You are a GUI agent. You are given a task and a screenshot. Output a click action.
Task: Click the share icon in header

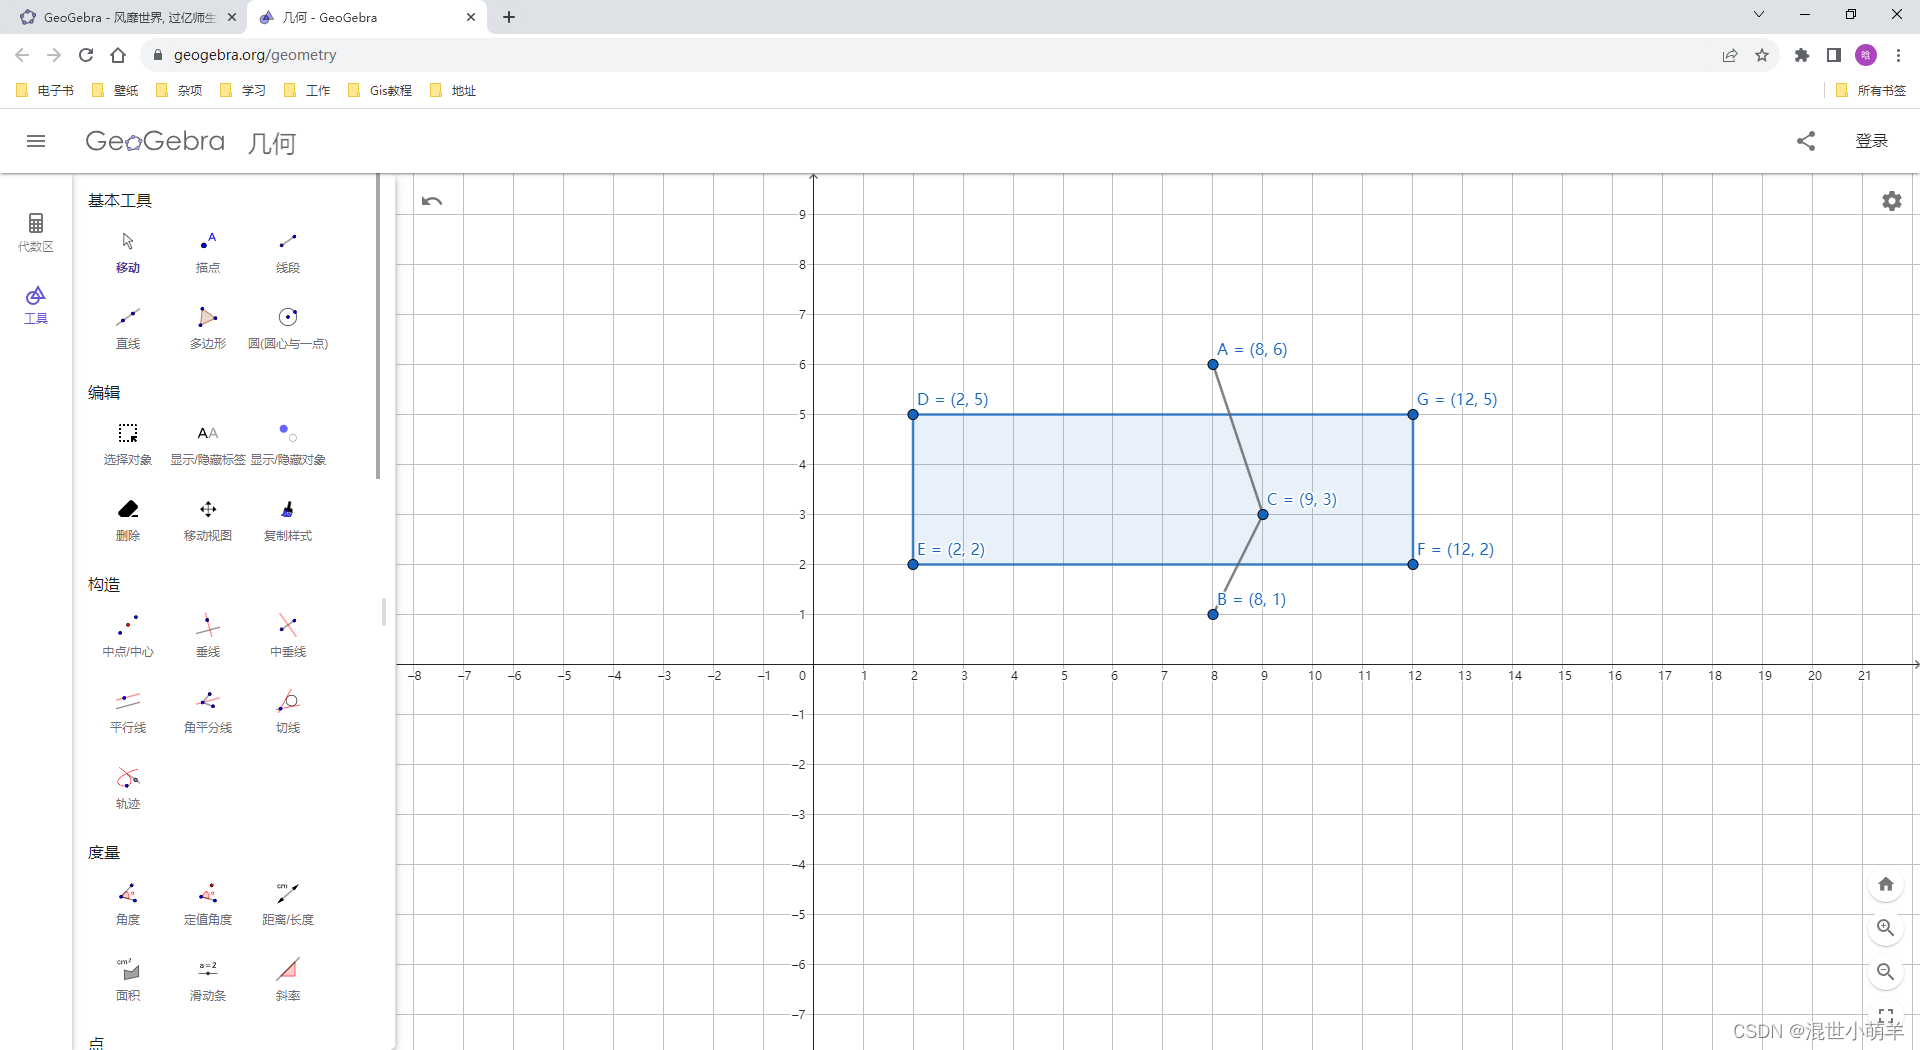1806,141
